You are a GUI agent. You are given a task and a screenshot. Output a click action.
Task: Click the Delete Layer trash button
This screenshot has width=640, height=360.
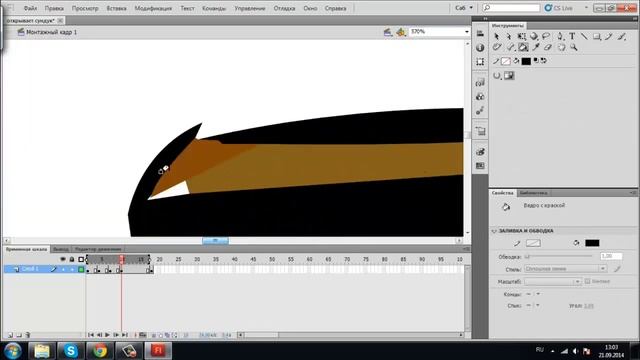28,335
